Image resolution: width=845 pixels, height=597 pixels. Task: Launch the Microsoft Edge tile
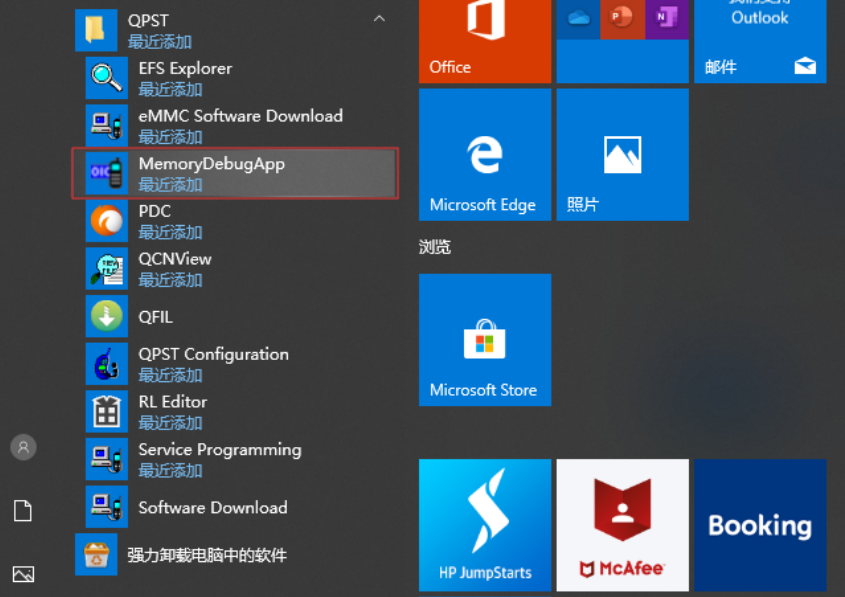(x=485, y=155)
